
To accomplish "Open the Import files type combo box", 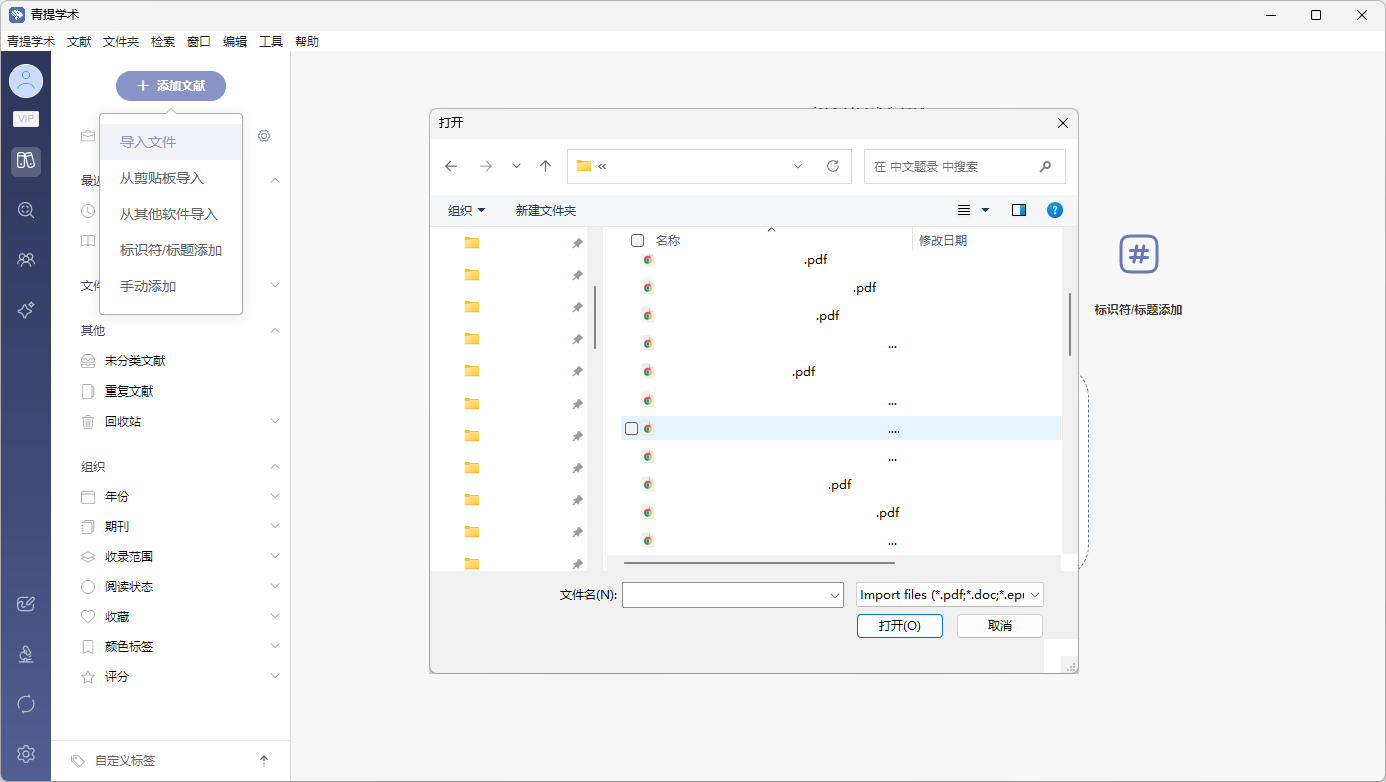I will (x=950, y=595).
